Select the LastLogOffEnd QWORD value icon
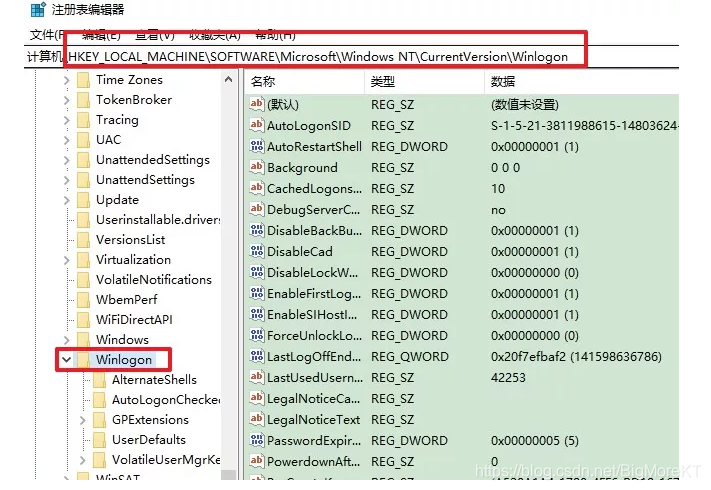The height and width of the screenshot is (490, 711). point(257,356)
